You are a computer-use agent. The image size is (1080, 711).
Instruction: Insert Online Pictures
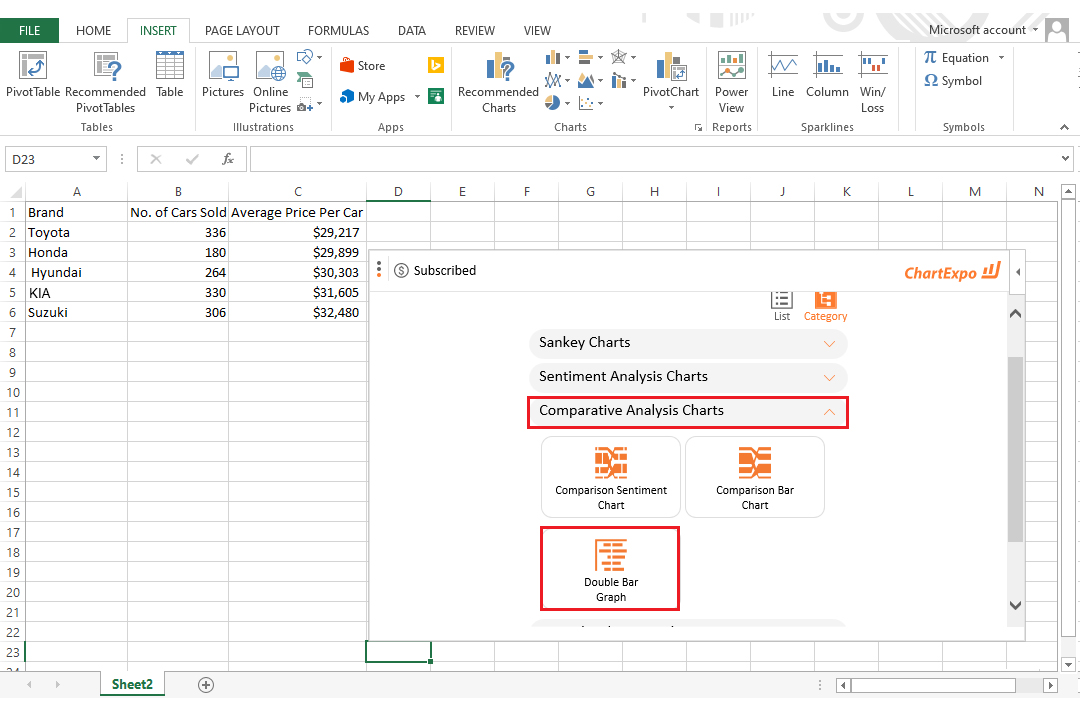[x=270, y=82]
